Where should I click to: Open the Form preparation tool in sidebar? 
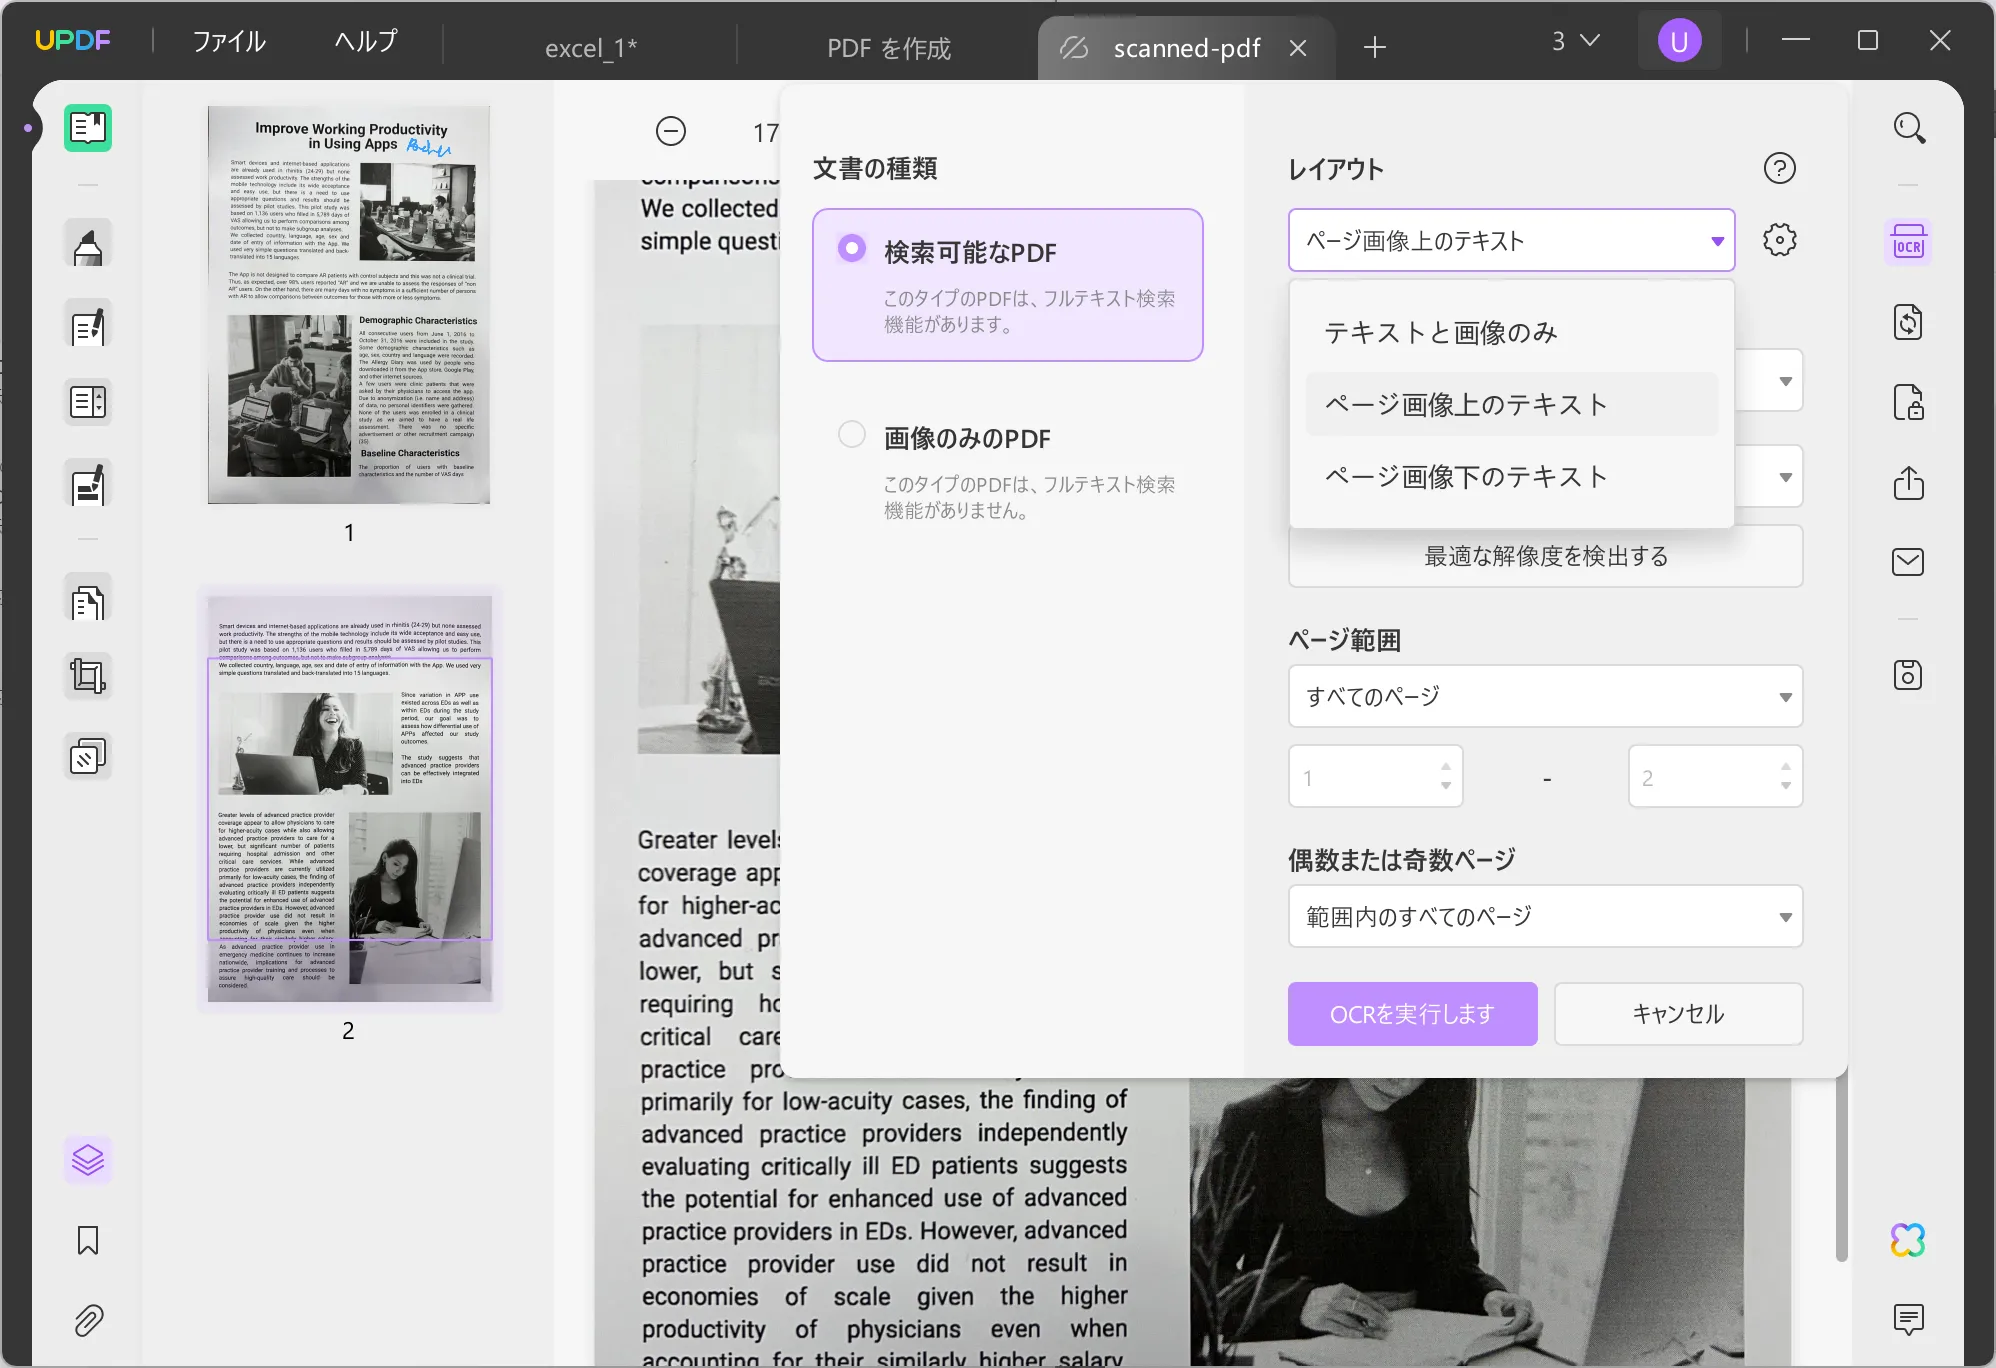88,402
